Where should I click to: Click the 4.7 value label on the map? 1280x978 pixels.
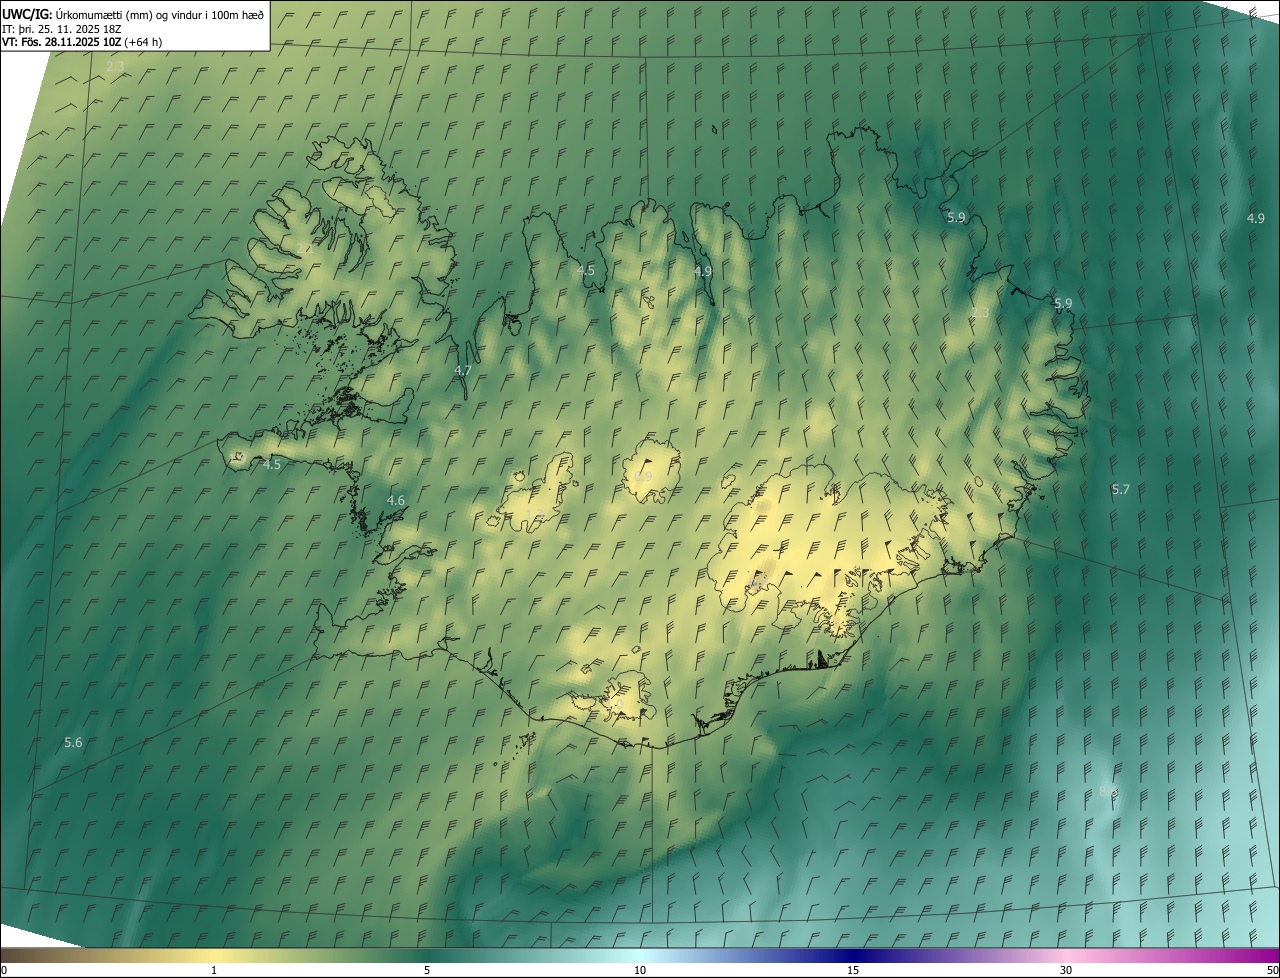463,370
